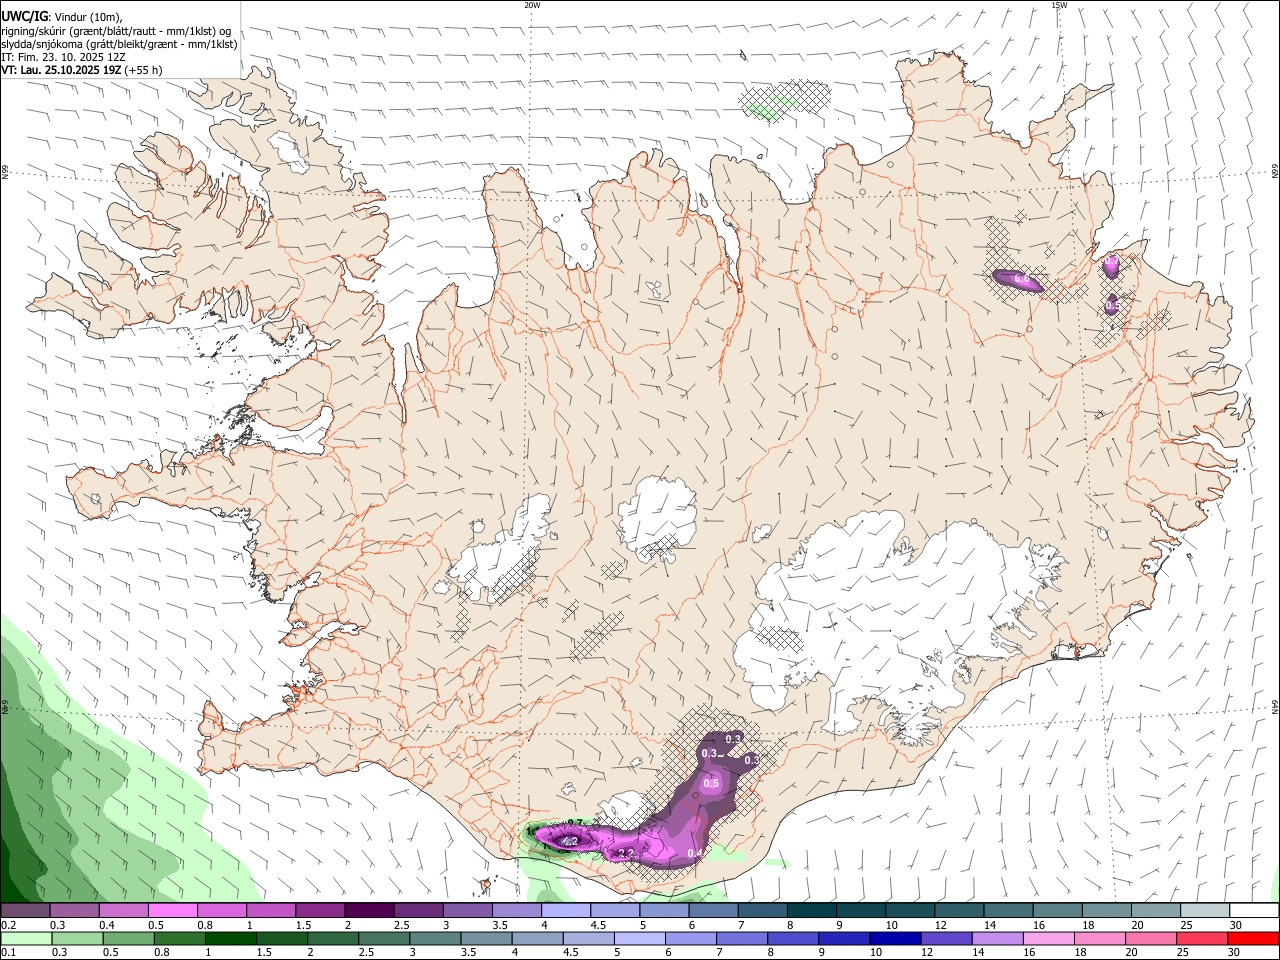Select the light lavender 4–4.5 swatch in upper legend row
Screen dimensions: 1280x960
pyautogui.click(x=565, y=910)
